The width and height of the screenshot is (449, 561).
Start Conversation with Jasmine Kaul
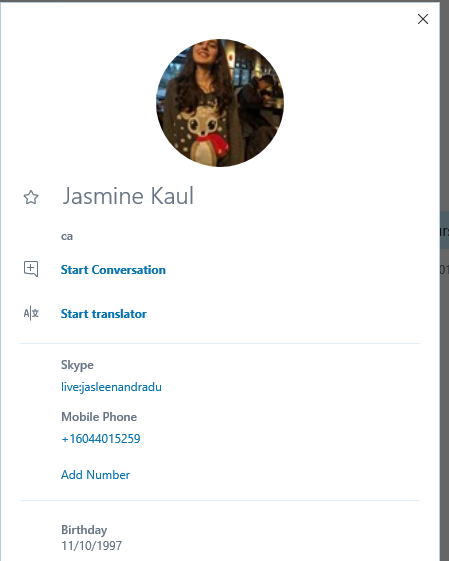(113, 270)
